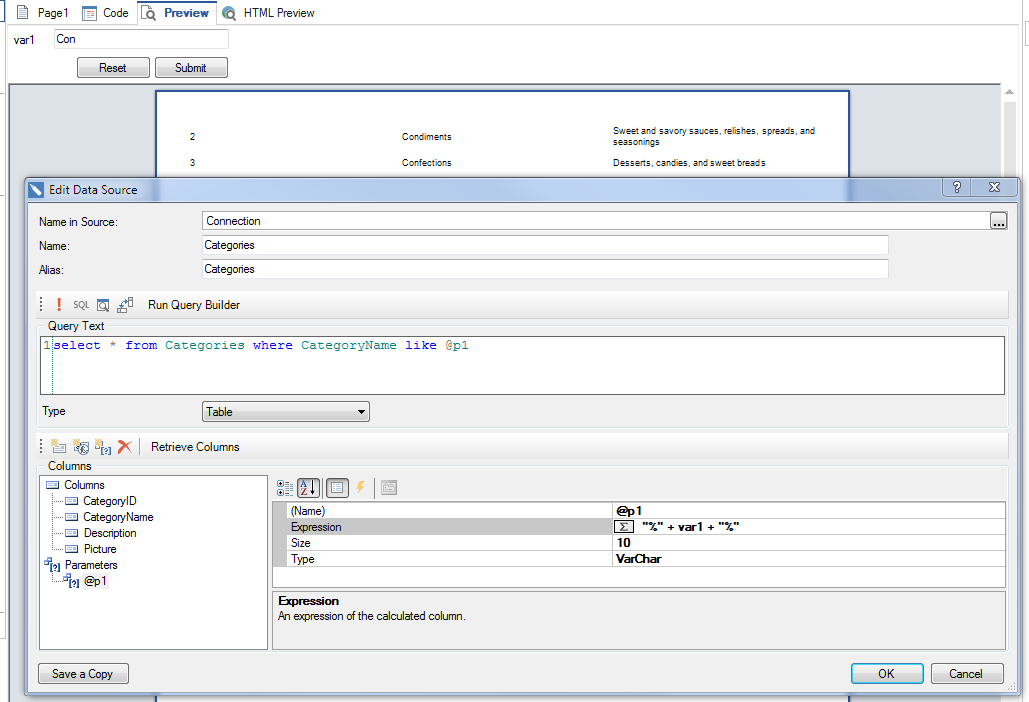Screen dimensions: 1029x702
Task: Click inside the Query Text editor
Action: click(x=522, y=365)
